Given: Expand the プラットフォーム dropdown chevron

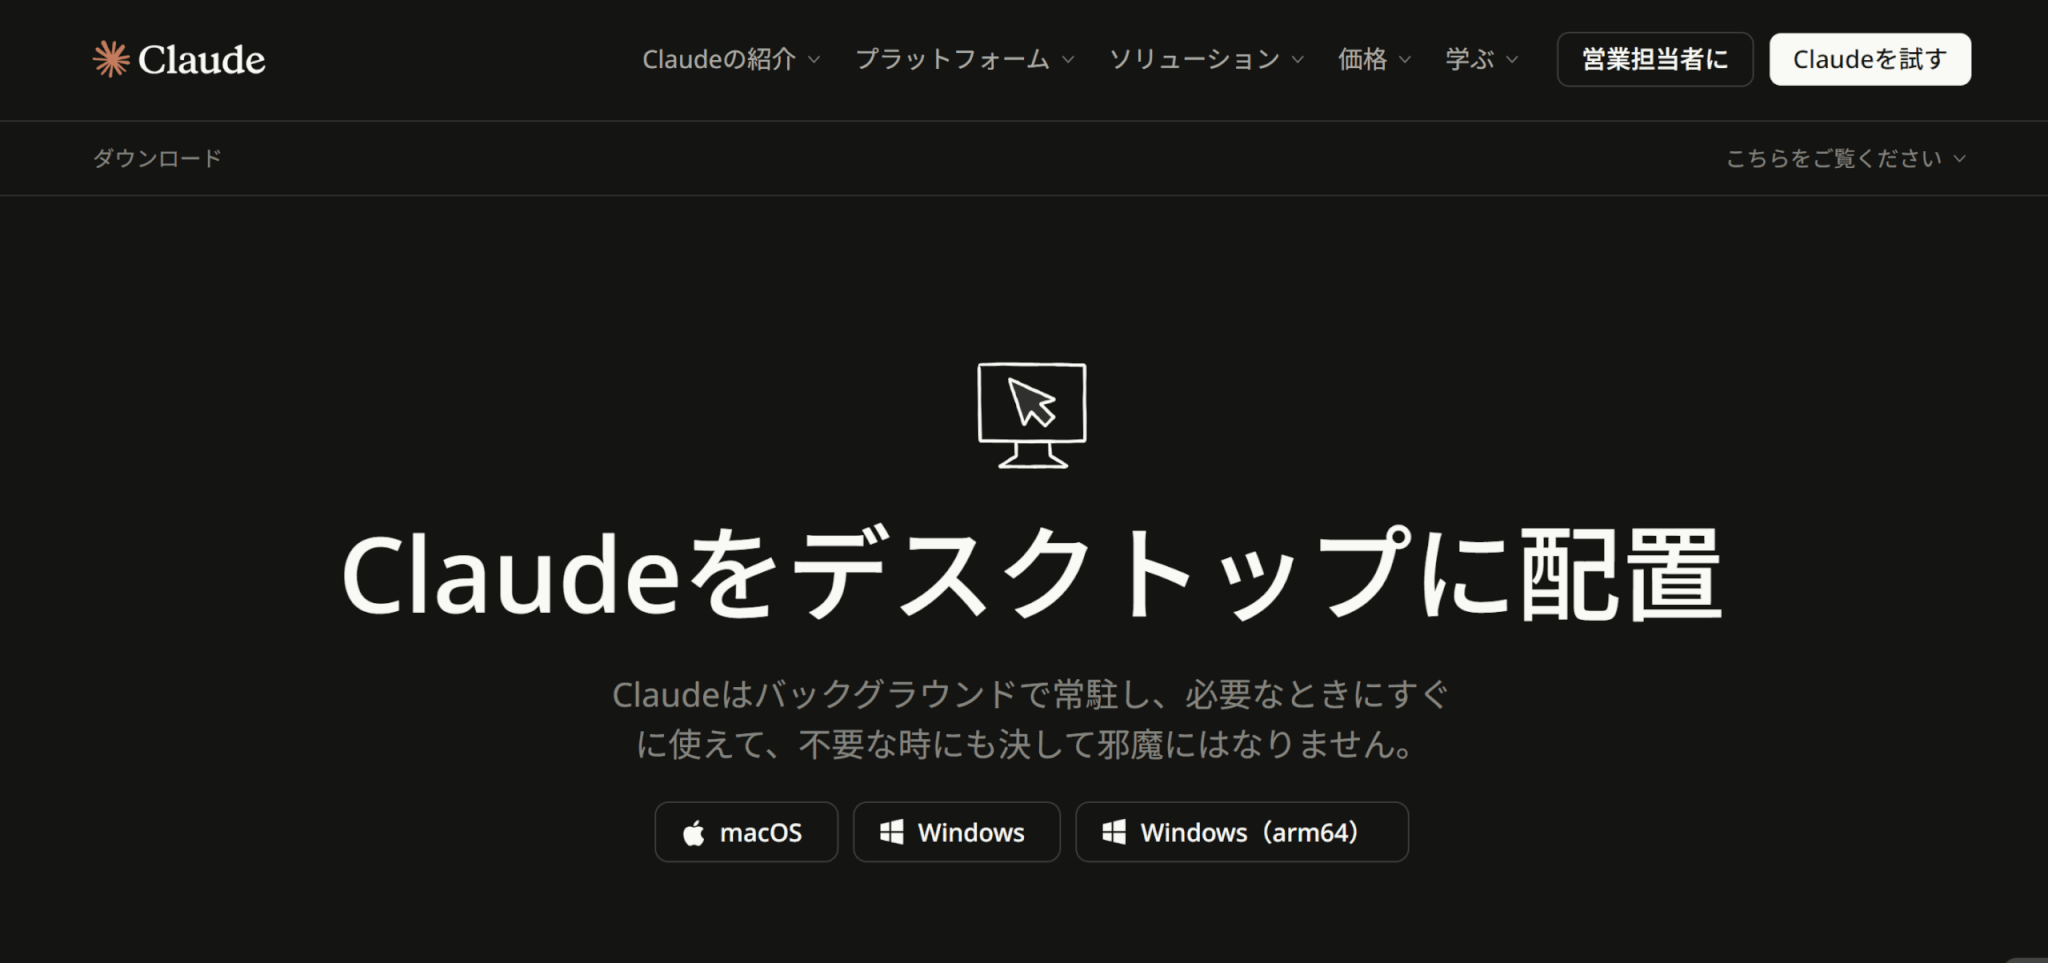Looking at the screenshot, I should coord(1068,60).
